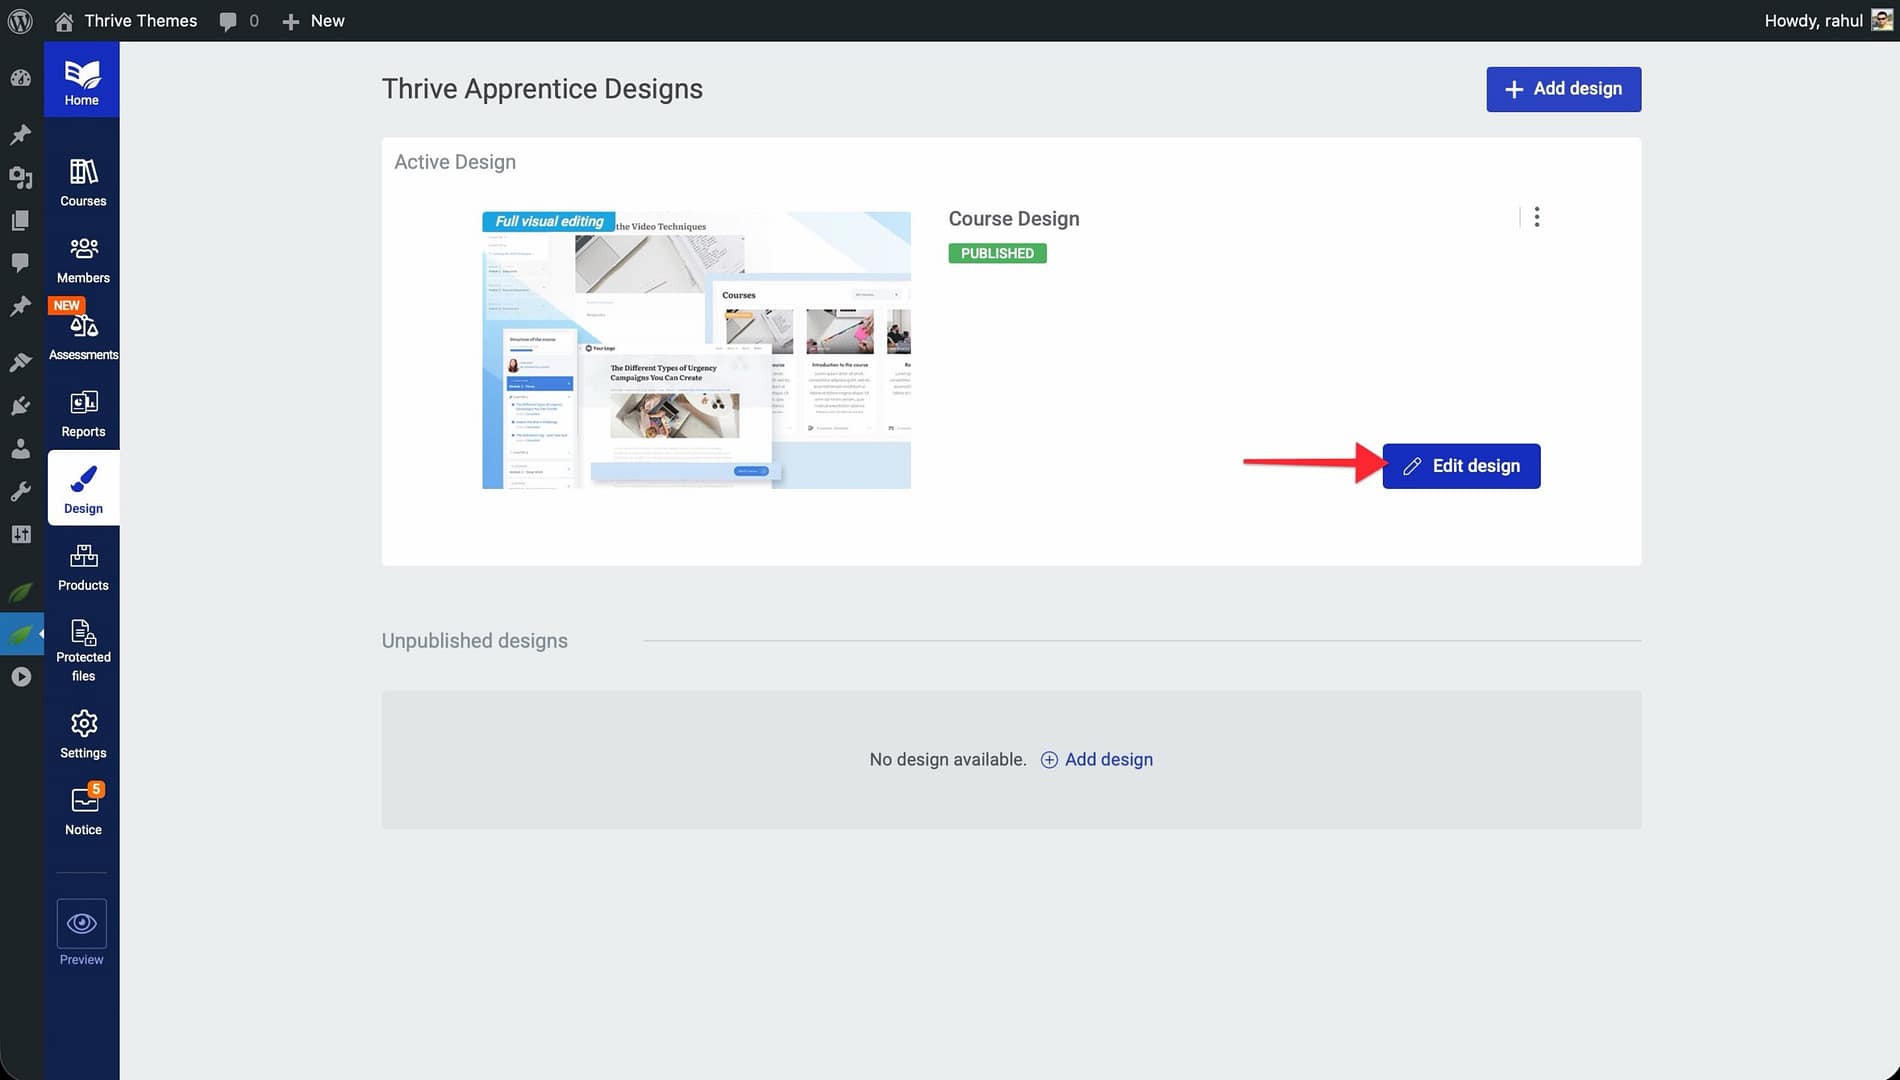Viewport: 1900px width, 1080px height.
Task: Click the Edit design button
Action: coord(1461,466)
